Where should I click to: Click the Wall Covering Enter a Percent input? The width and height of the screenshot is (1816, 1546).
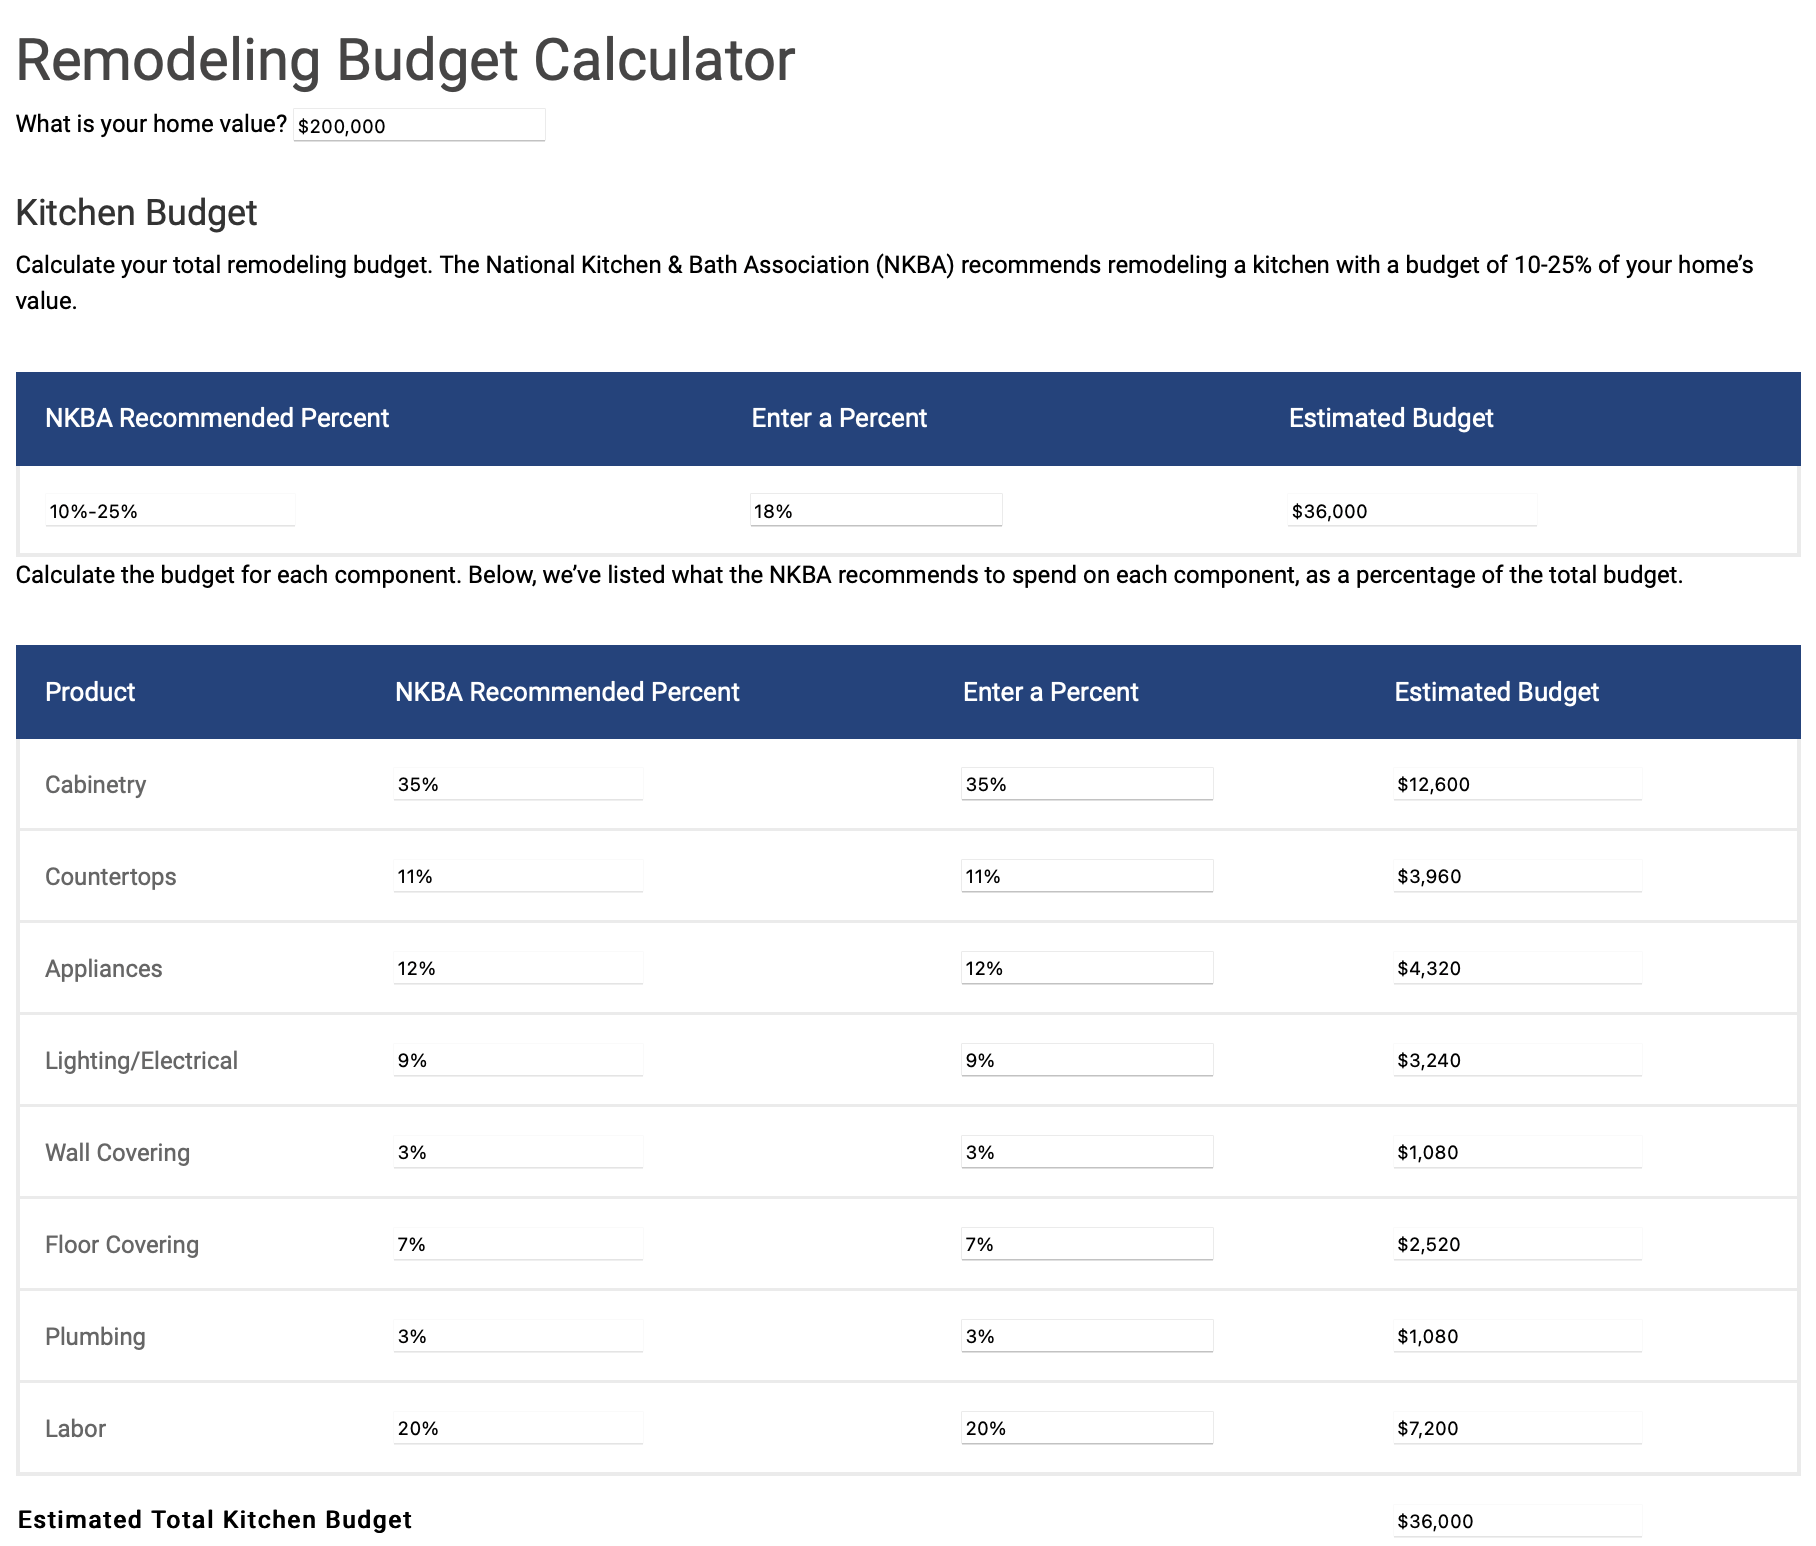click(x=1087, y=1152)
